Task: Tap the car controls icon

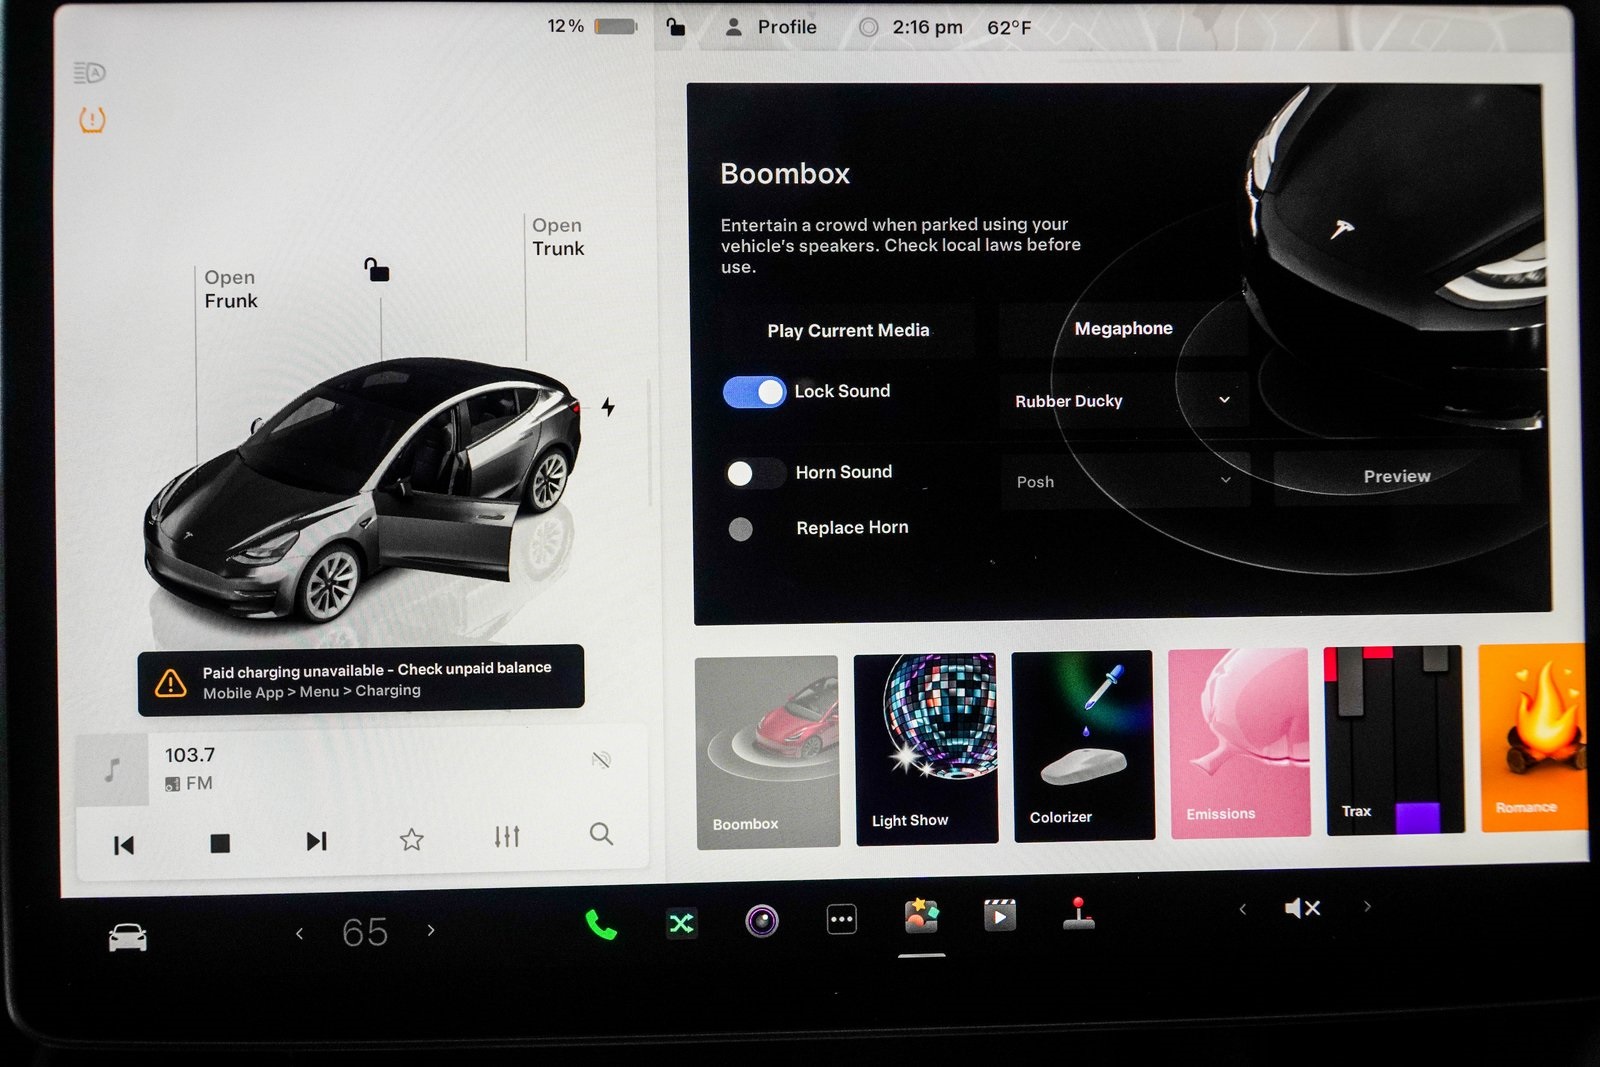Action: click(127, 938)
